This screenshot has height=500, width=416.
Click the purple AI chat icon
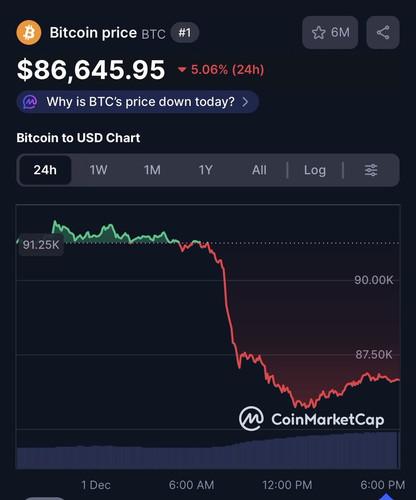point(30,102)
